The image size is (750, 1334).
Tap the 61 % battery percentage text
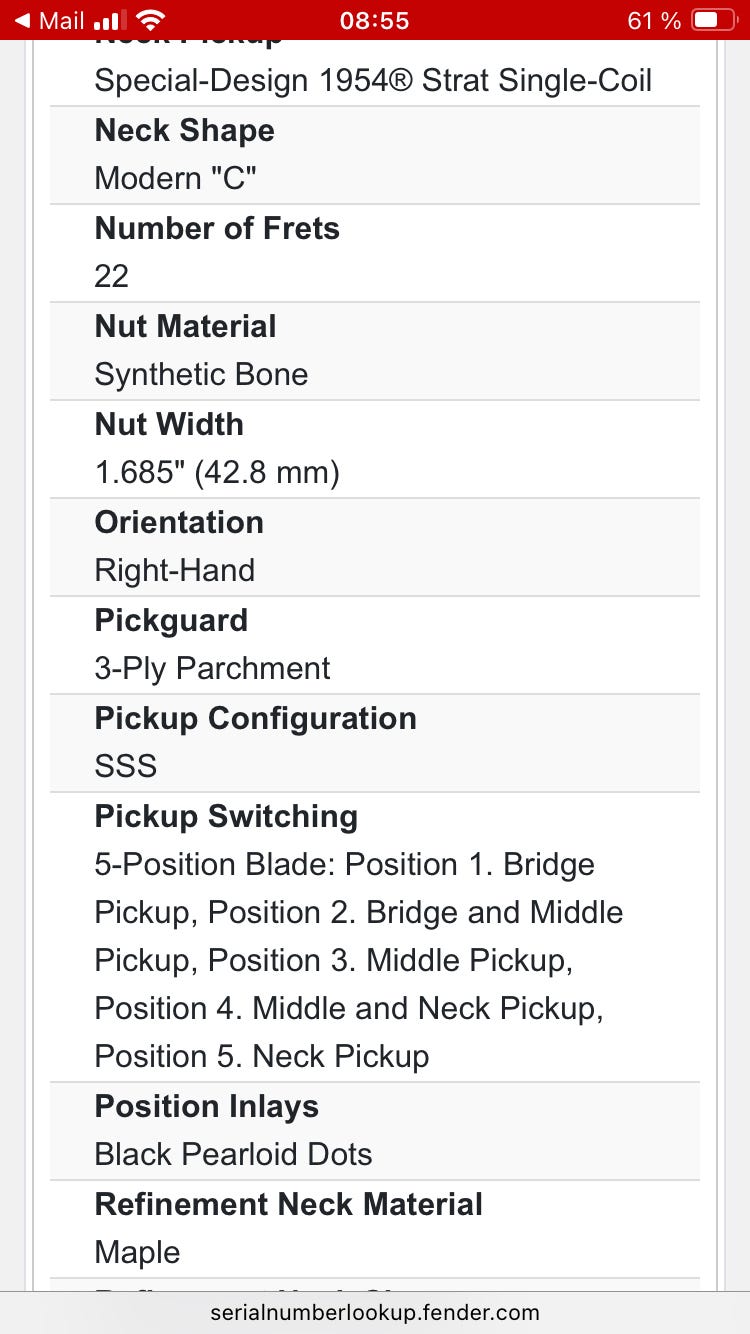coord(654,20)
